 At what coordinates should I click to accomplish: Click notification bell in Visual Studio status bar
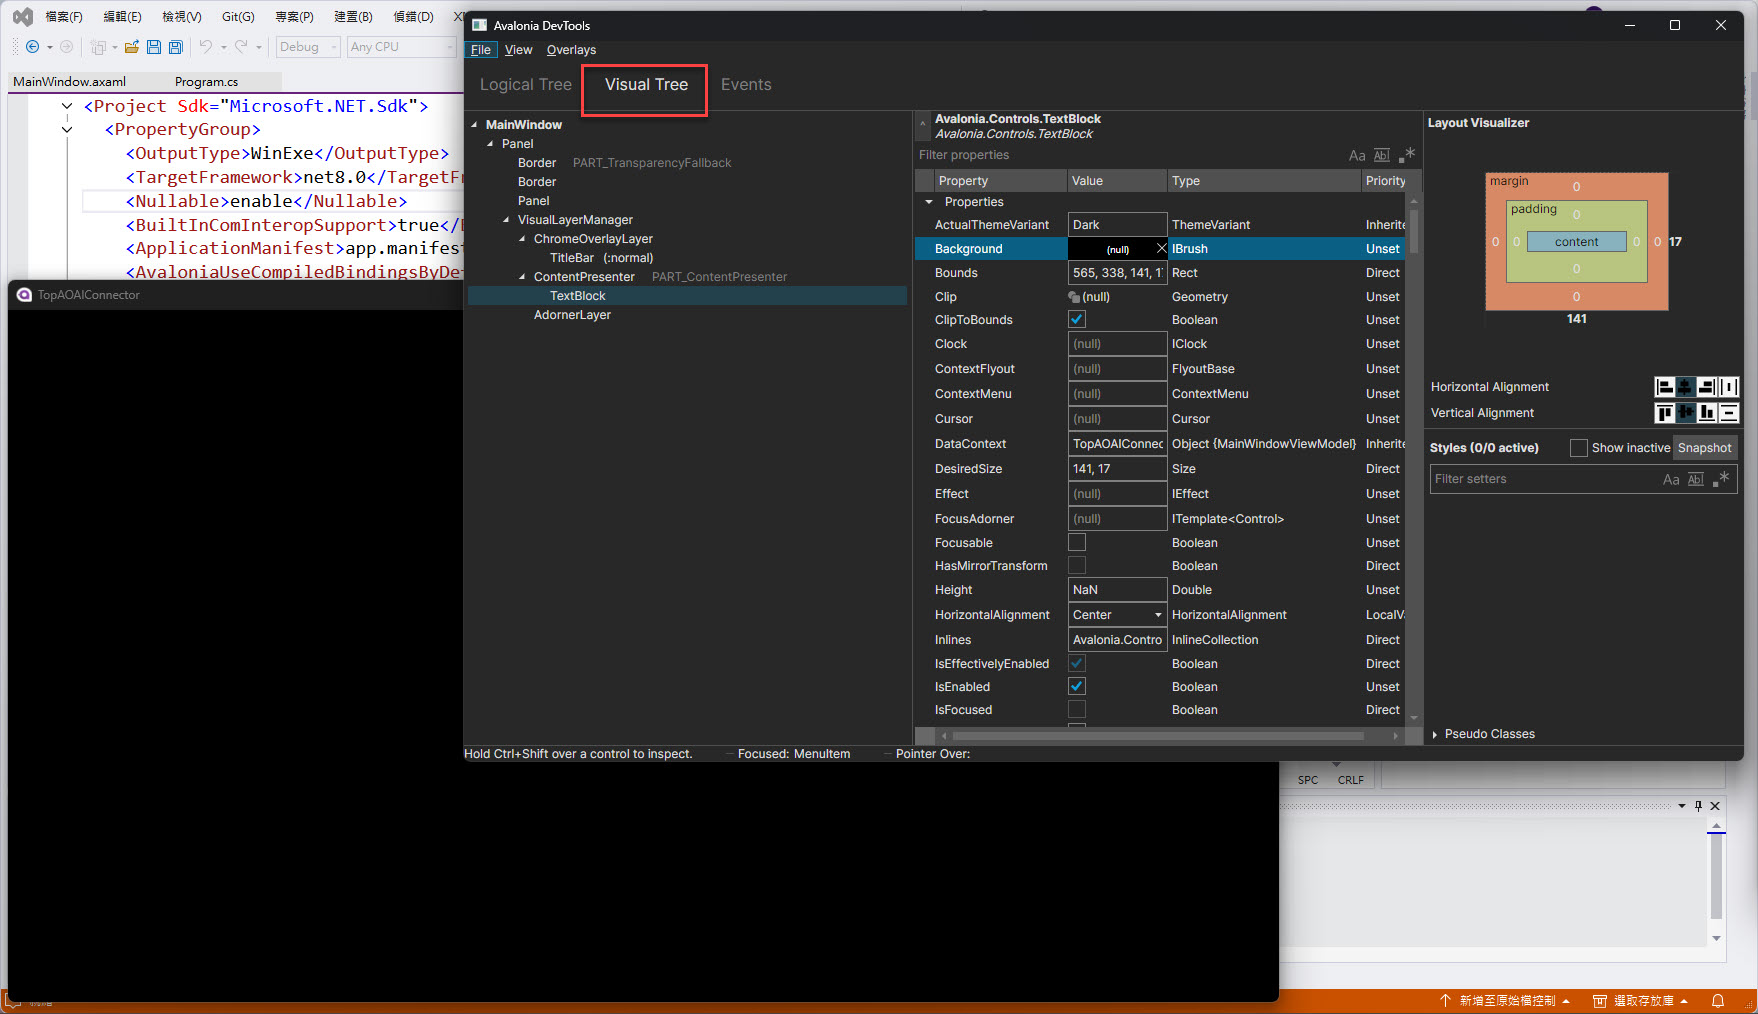pyautogui.click(x=1718, y=1000)
